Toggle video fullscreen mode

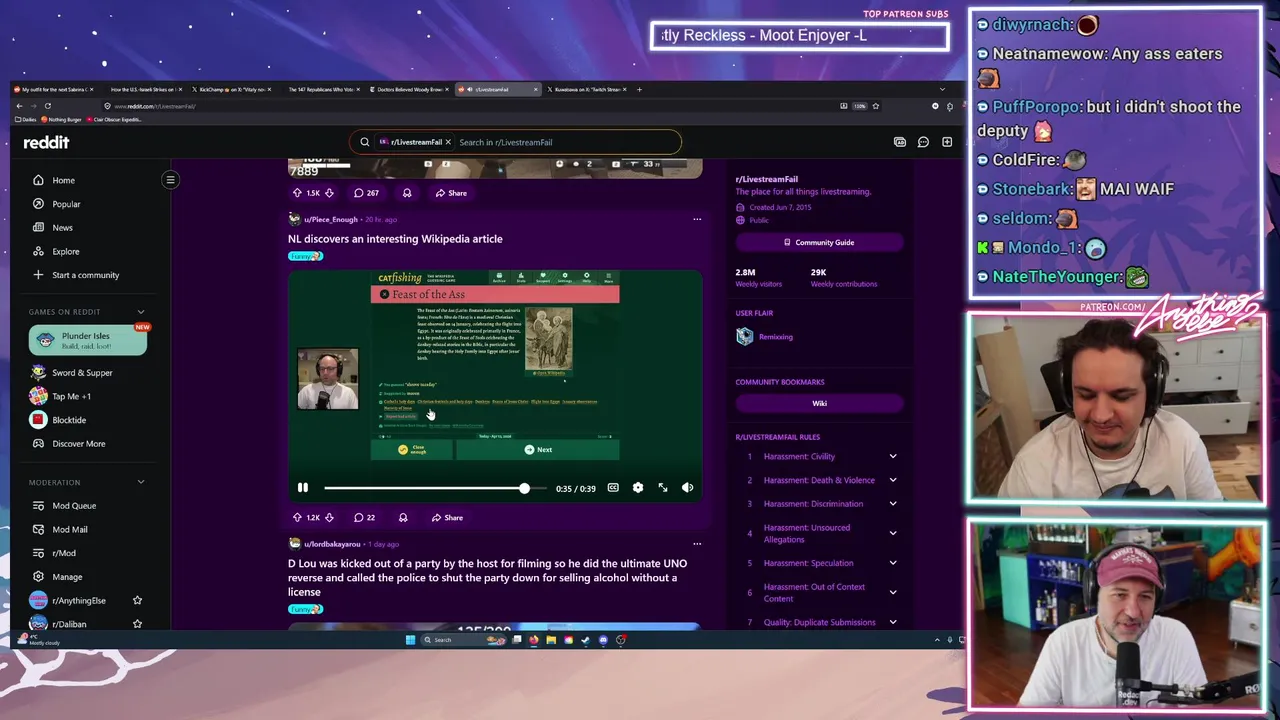(x=663, y=488)
